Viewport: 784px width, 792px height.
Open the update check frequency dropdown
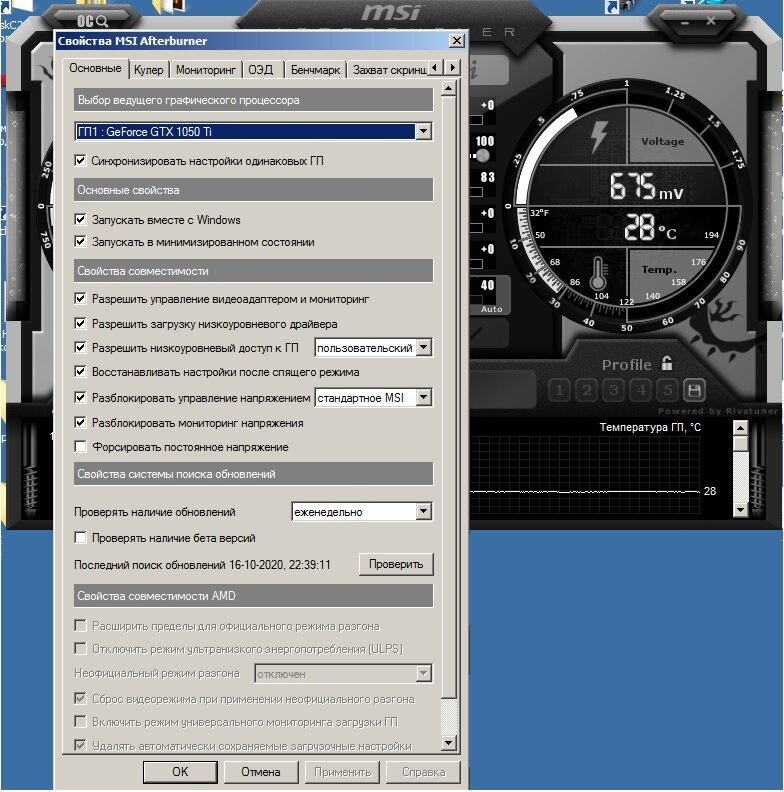(424, 512)
